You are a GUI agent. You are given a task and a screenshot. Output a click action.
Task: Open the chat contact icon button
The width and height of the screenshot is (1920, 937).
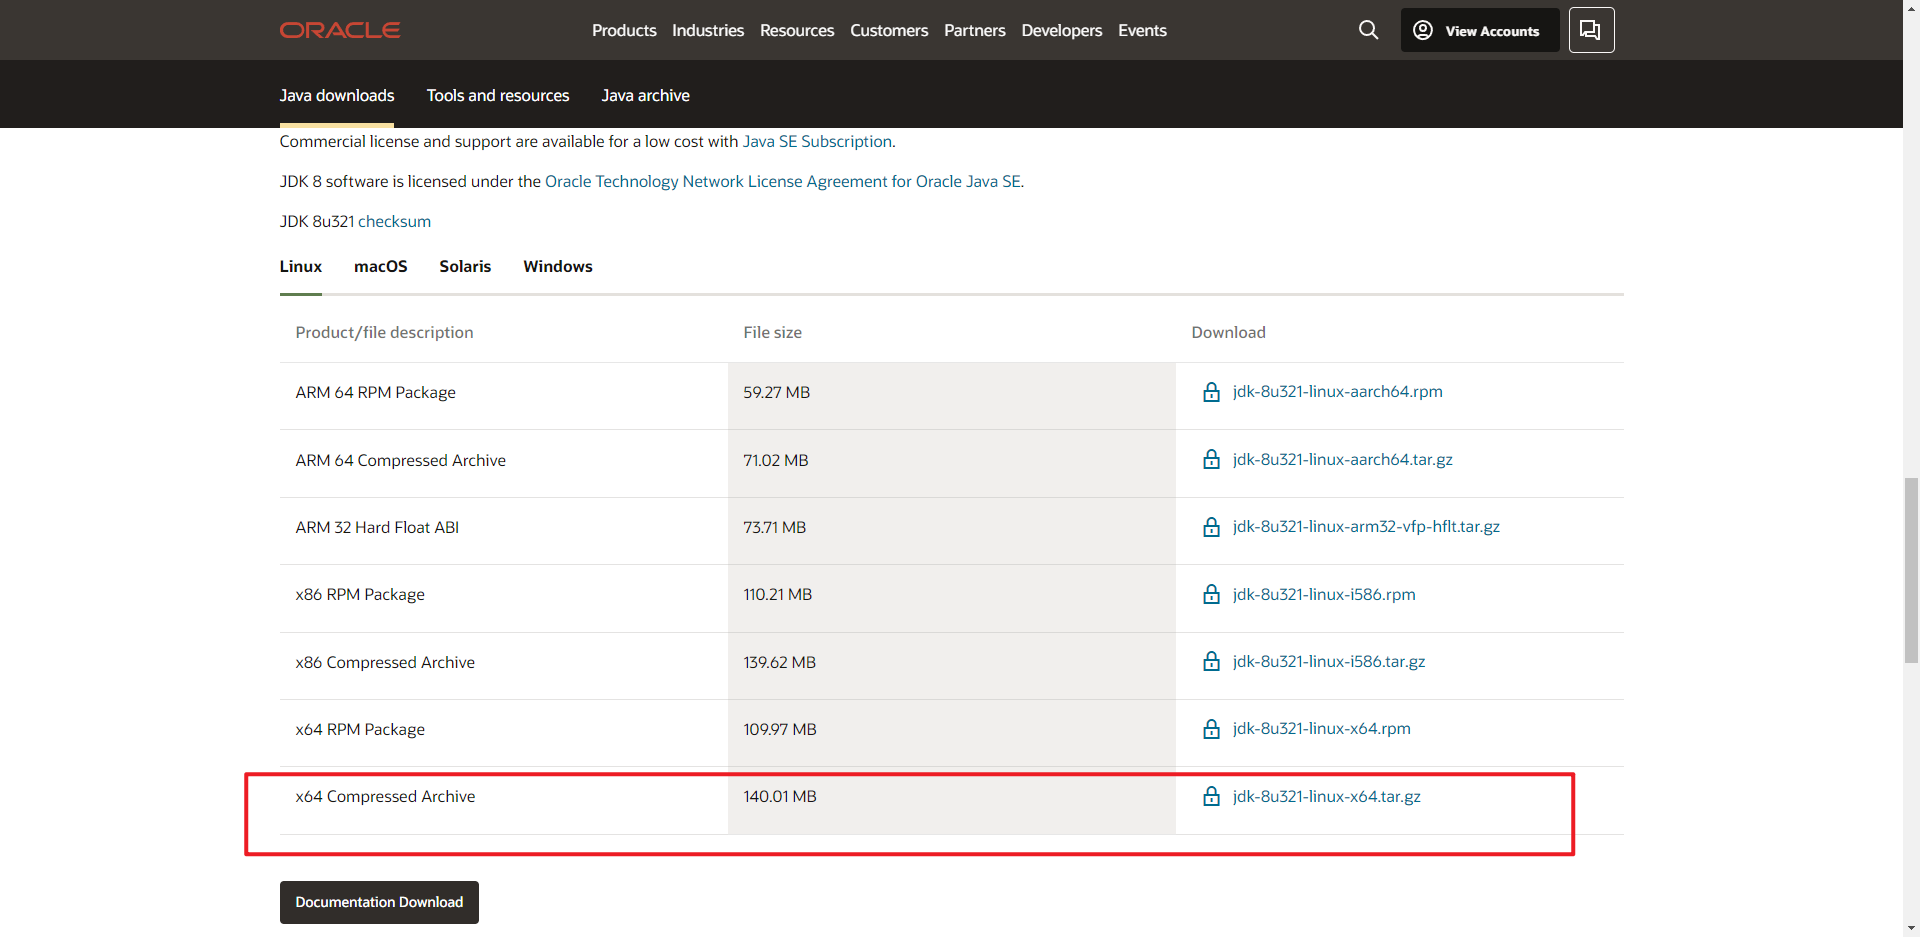[x=1591, y=30]
